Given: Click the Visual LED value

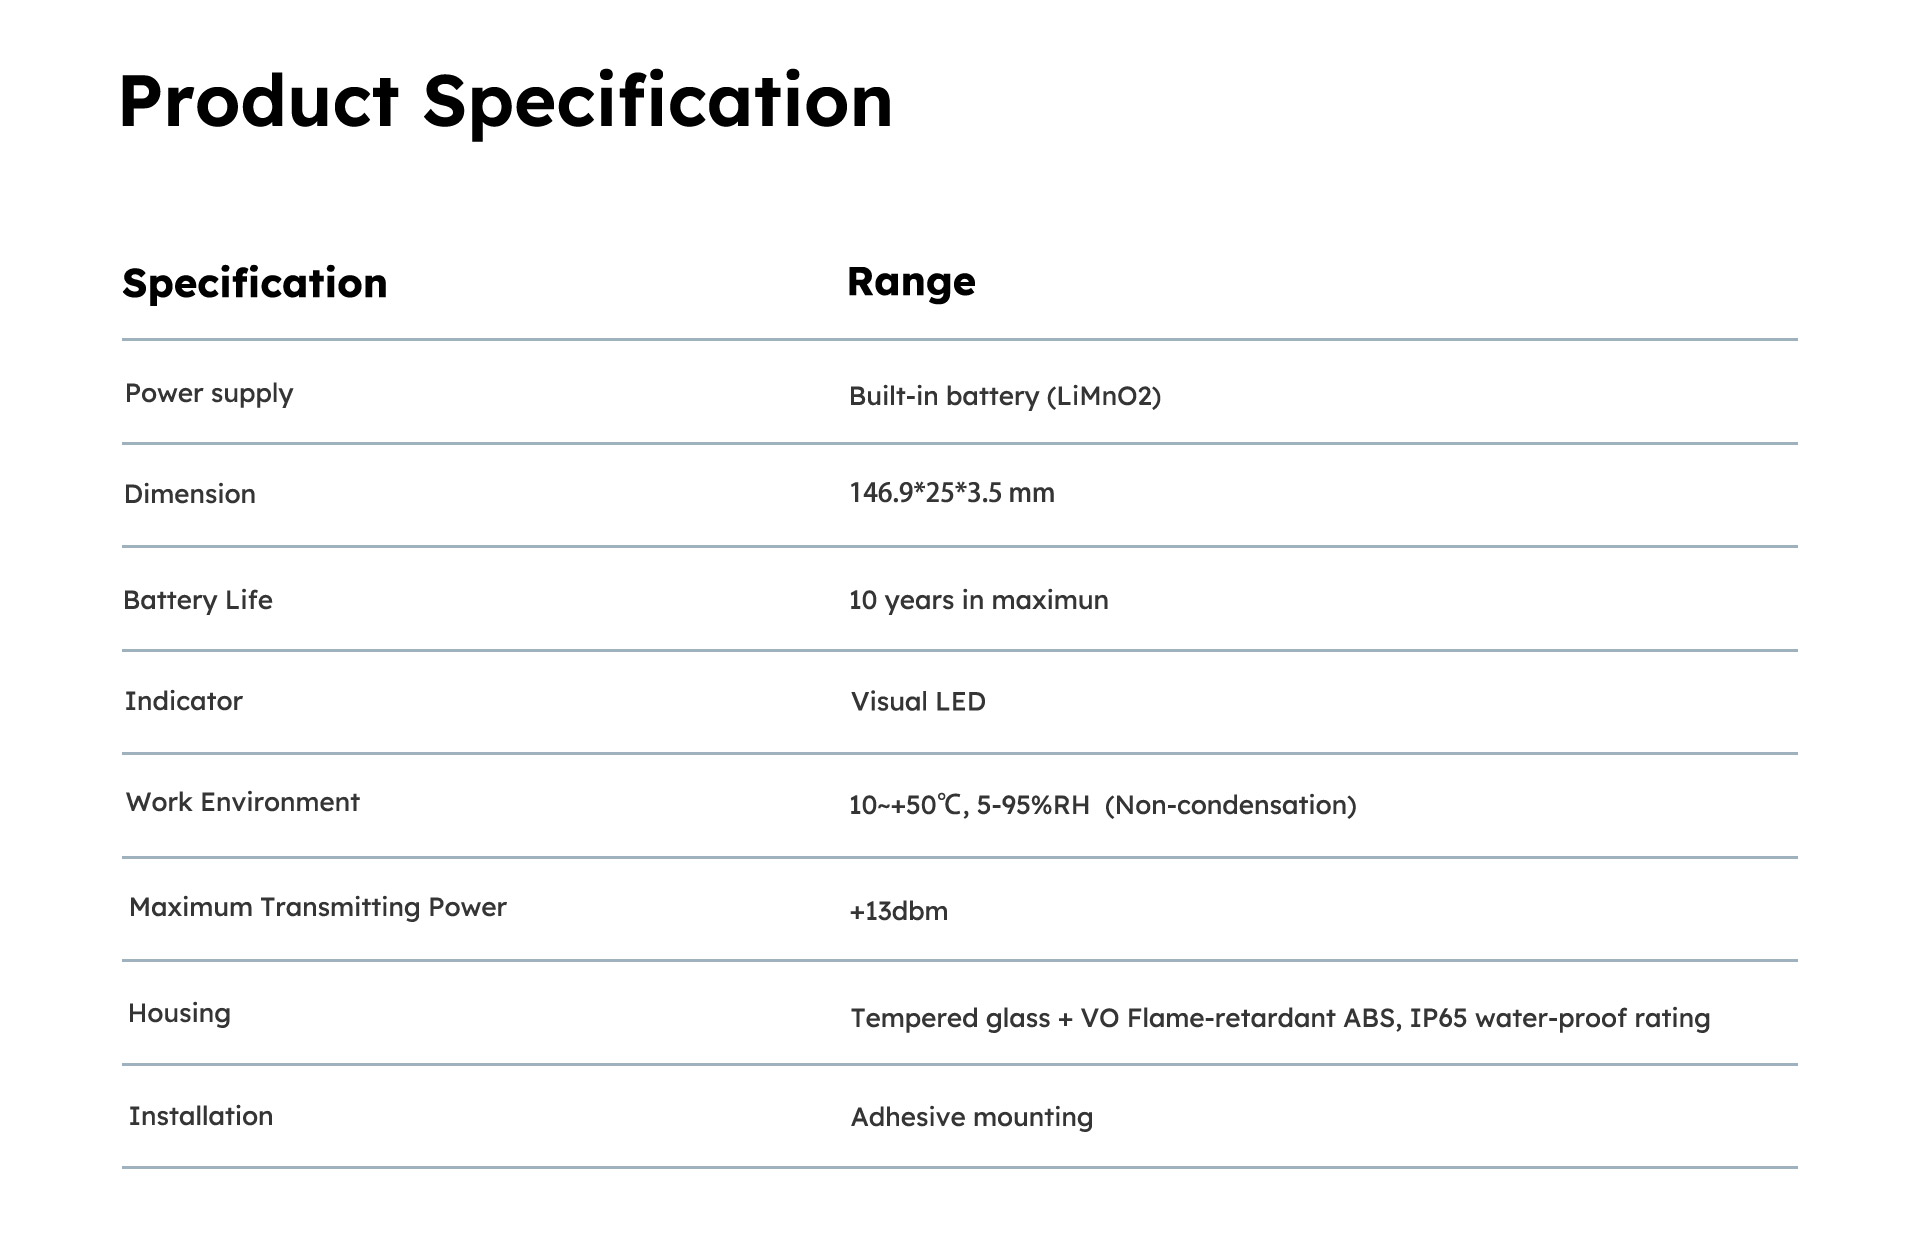Looking at the screenshot, I should (918, 702).
